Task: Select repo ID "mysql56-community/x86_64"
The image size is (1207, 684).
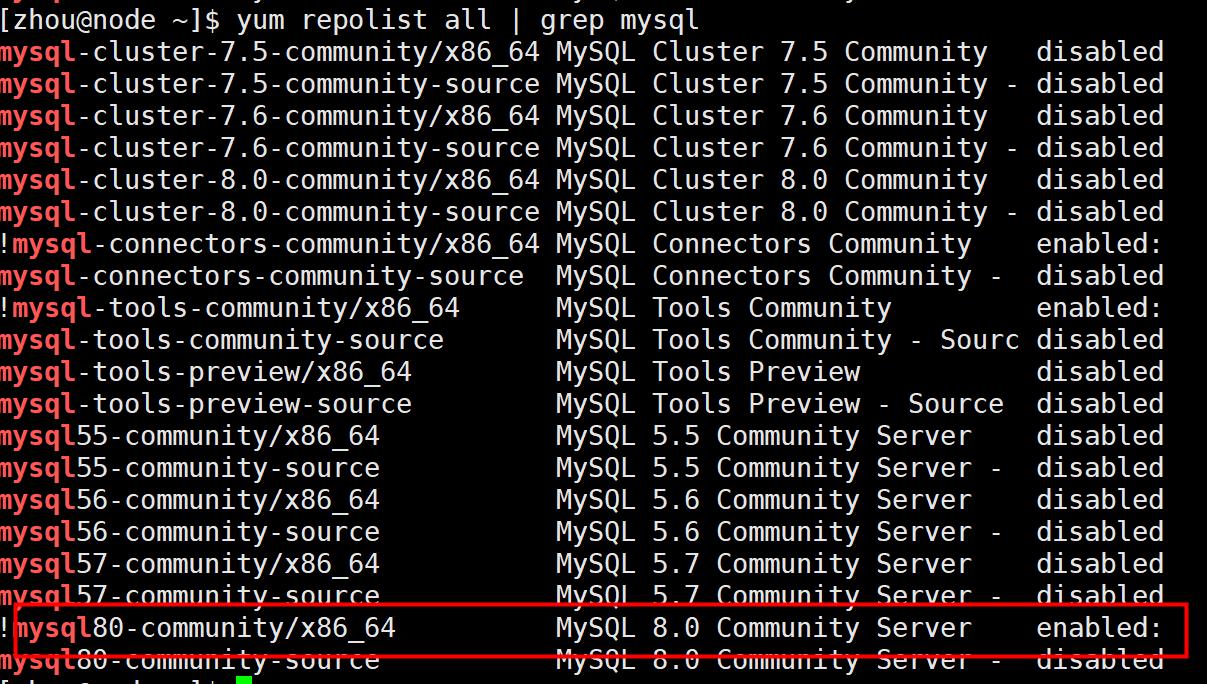Action: [190, 500]
